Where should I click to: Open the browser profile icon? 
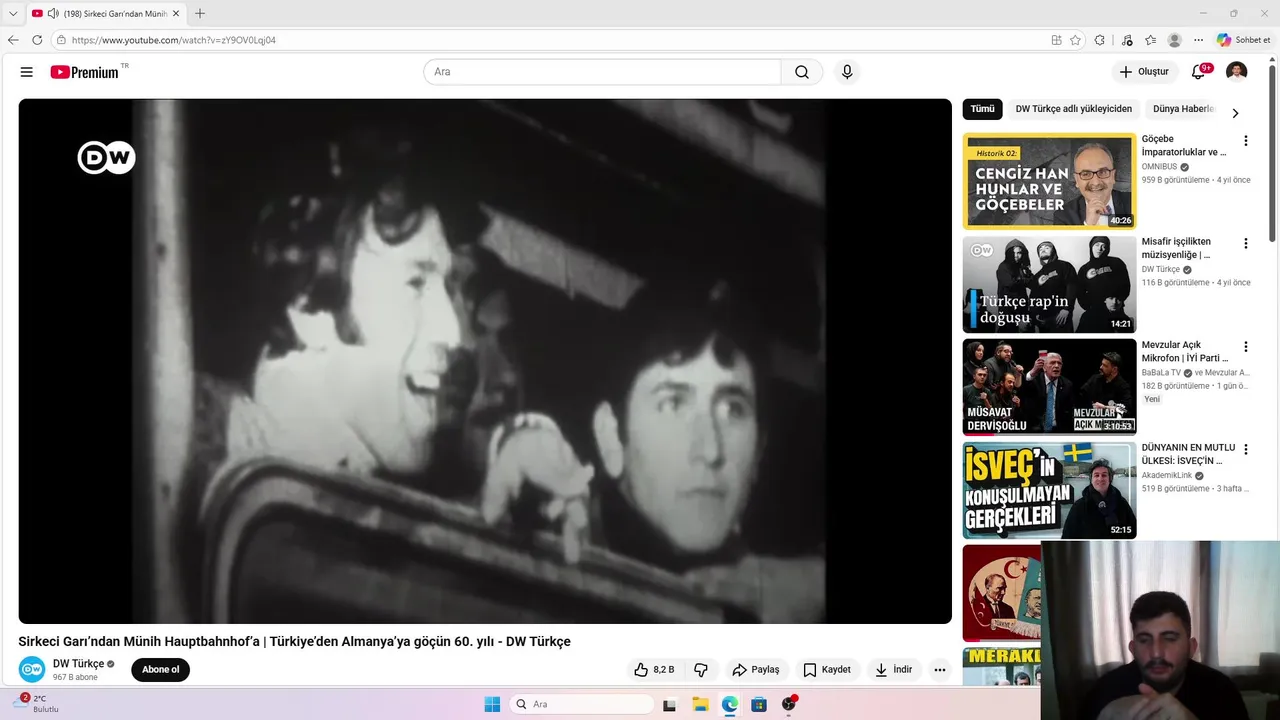pyautogui.click(x=1174, y=40)
